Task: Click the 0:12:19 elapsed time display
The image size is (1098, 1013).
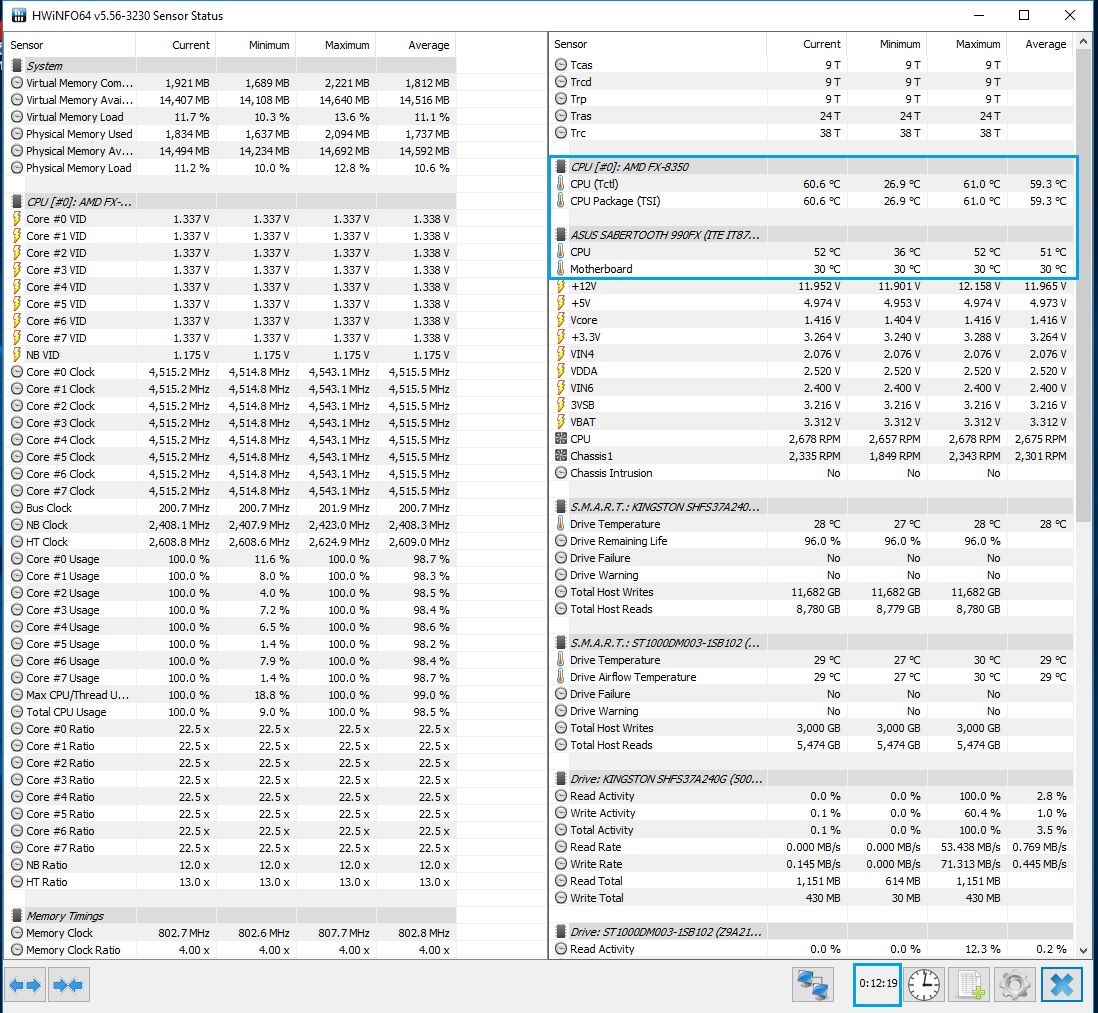Action: click(x=877, y=984)
